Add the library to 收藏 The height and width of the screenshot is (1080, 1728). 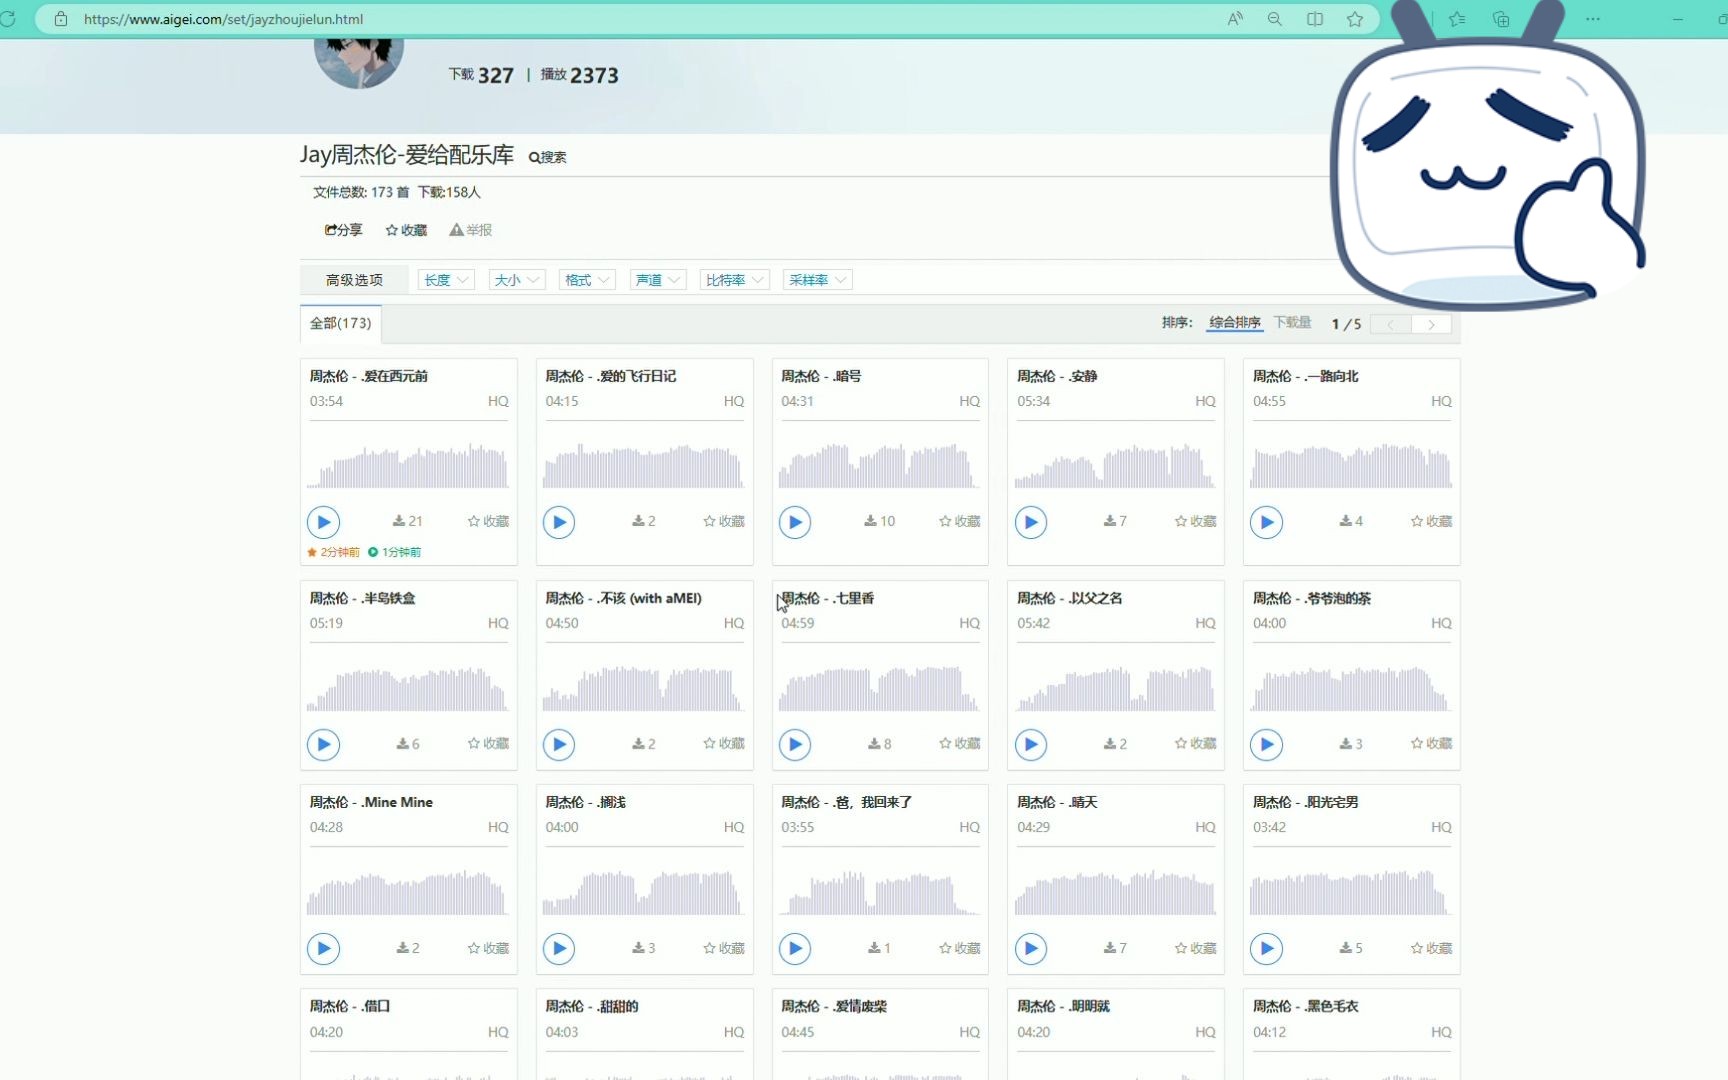click(406, 230)
